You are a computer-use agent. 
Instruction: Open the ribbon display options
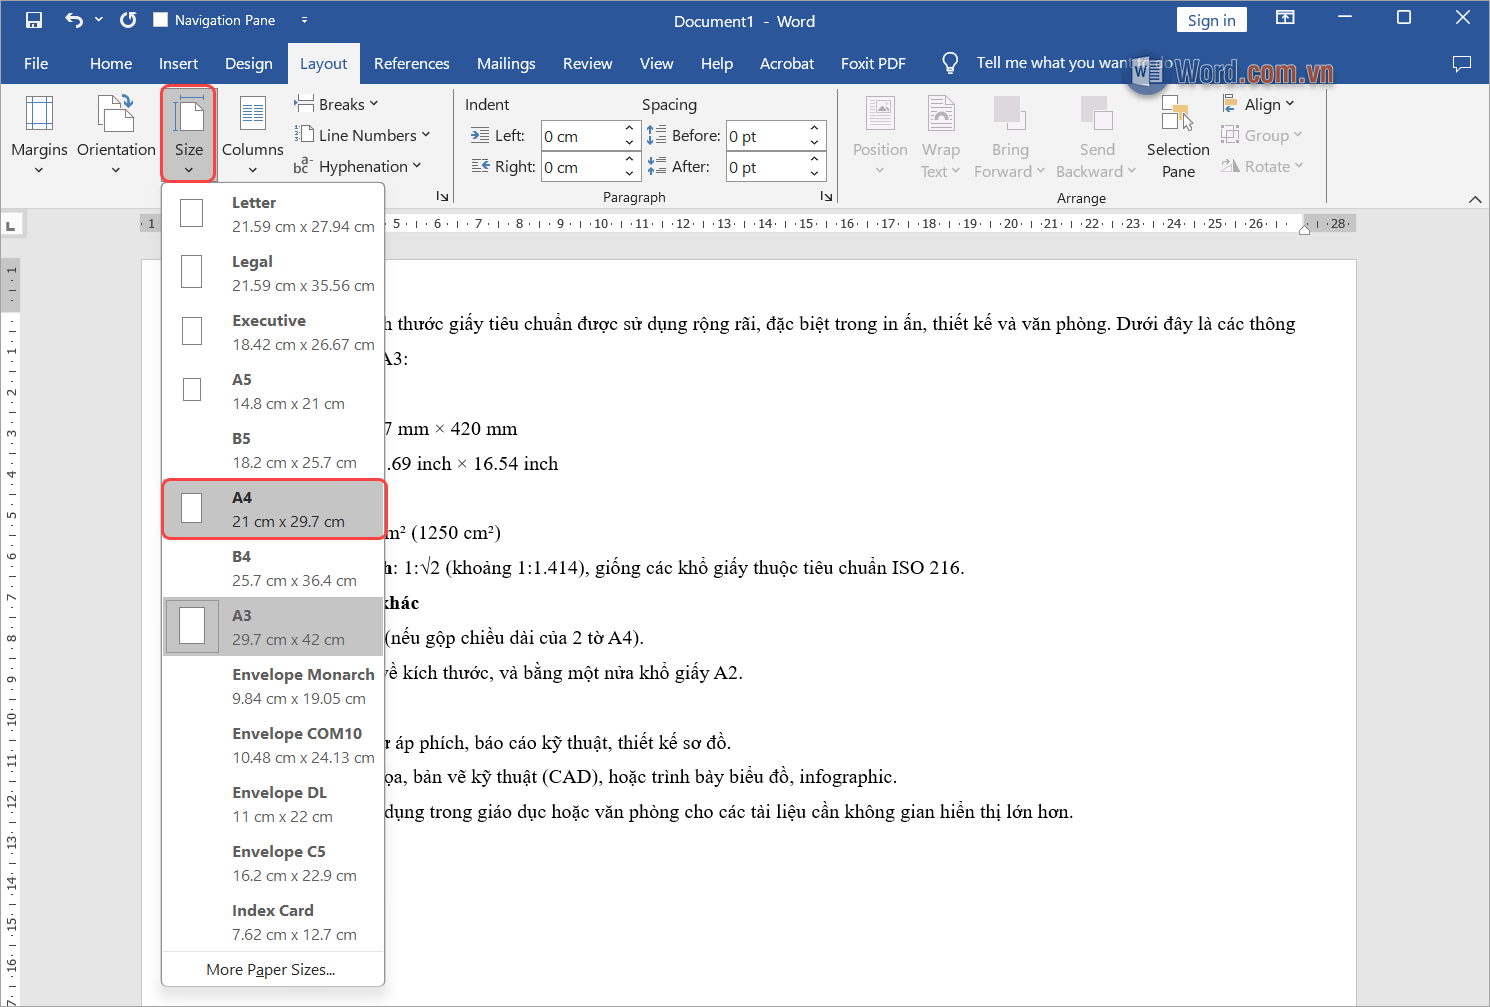pyautogui.click(x=1285, y=18)
